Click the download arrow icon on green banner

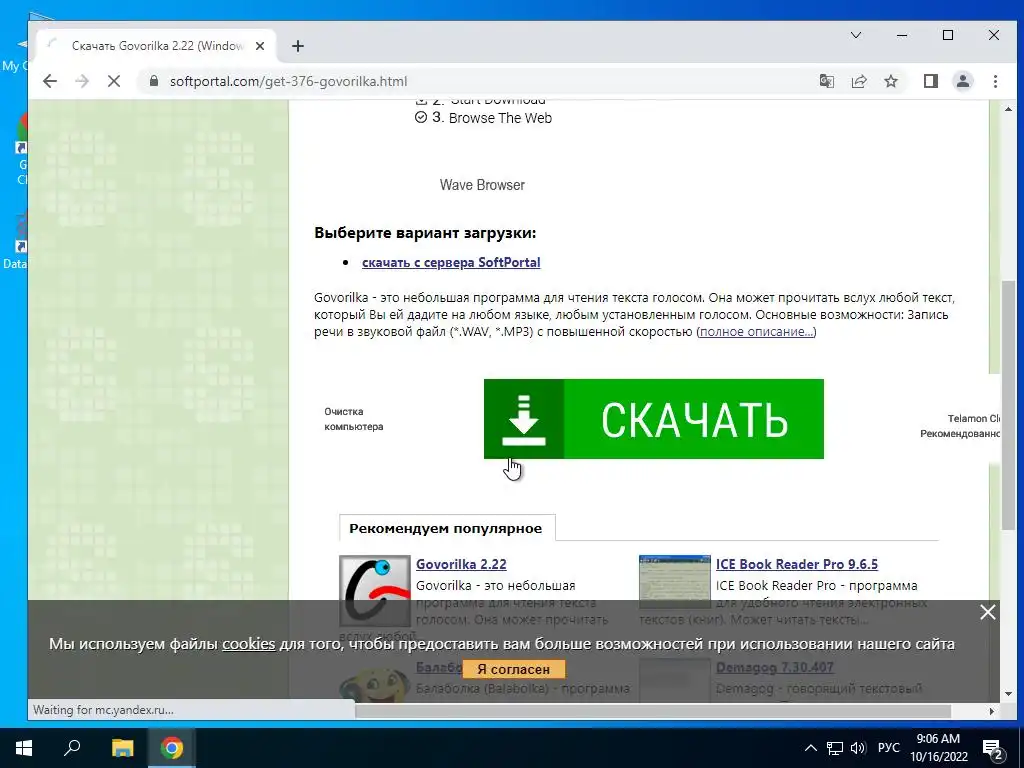tap(524, 419)
